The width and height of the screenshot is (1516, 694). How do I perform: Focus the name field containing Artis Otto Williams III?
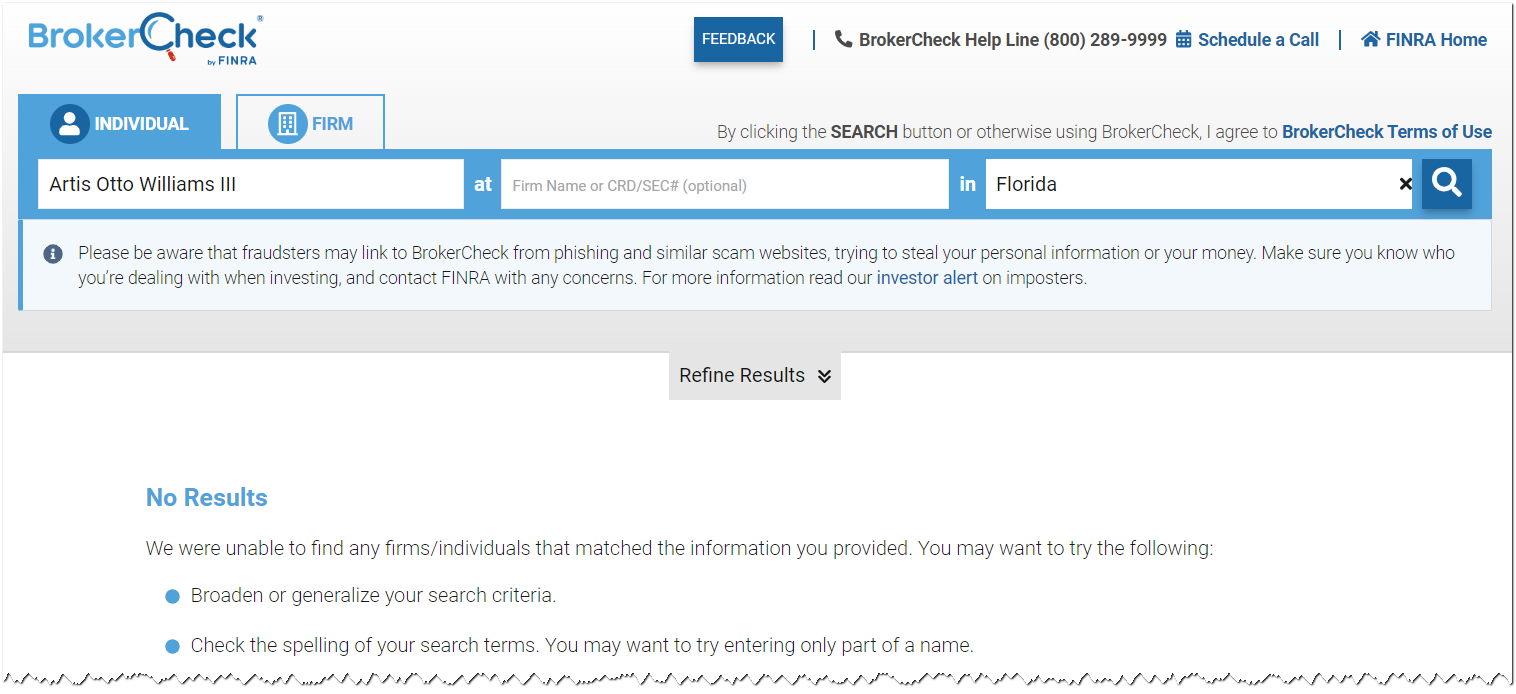click(x=251, y=184)
